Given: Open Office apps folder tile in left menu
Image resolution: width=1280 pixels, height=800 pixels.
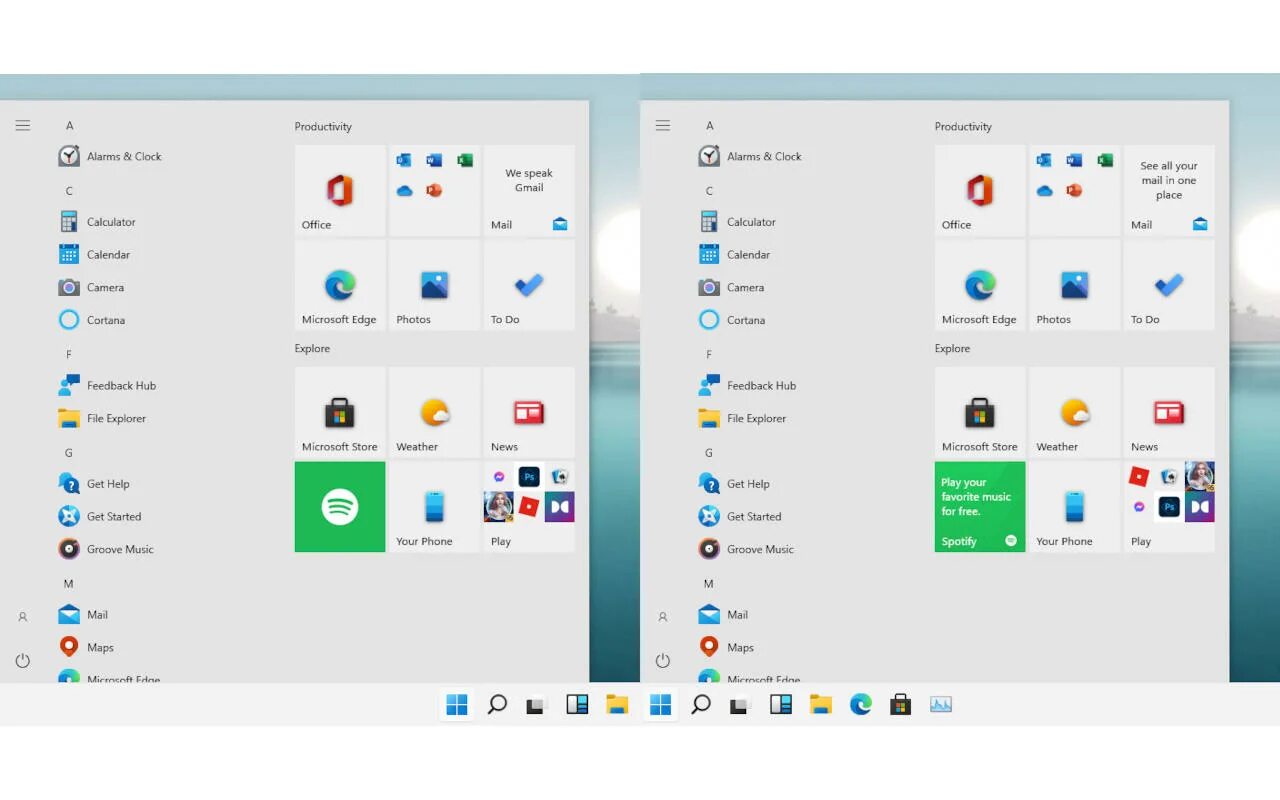Looking at the screenshot, I should coord(434,190).
